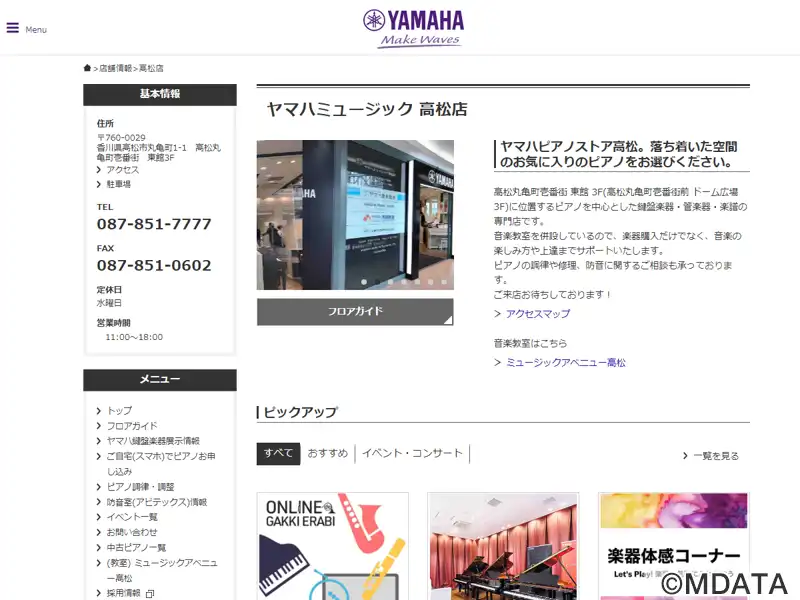
Task: Click the postal code 〒760-0029
Action: click(x=121, y=138)
